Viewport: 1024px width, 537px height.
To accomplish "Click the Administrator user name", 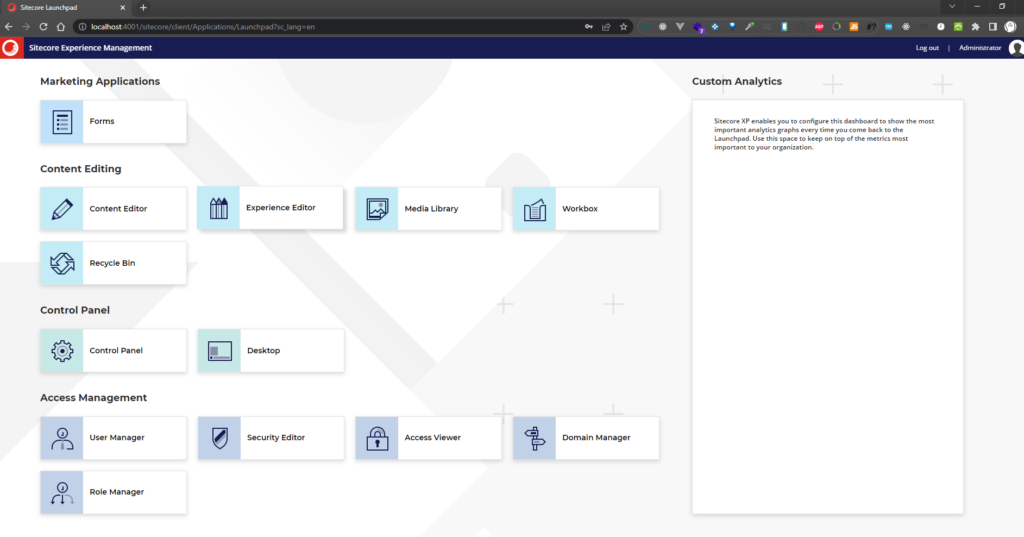I will pyautogui.click(x=979, y=48).
